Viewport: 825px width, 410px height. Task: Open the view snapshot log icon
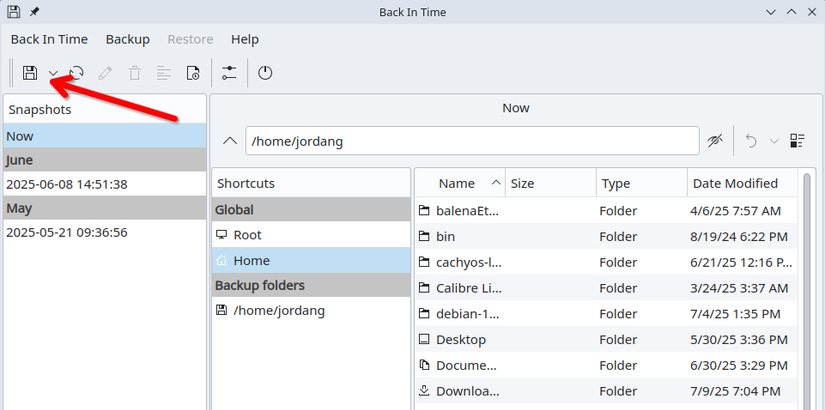tap(164, 73)
